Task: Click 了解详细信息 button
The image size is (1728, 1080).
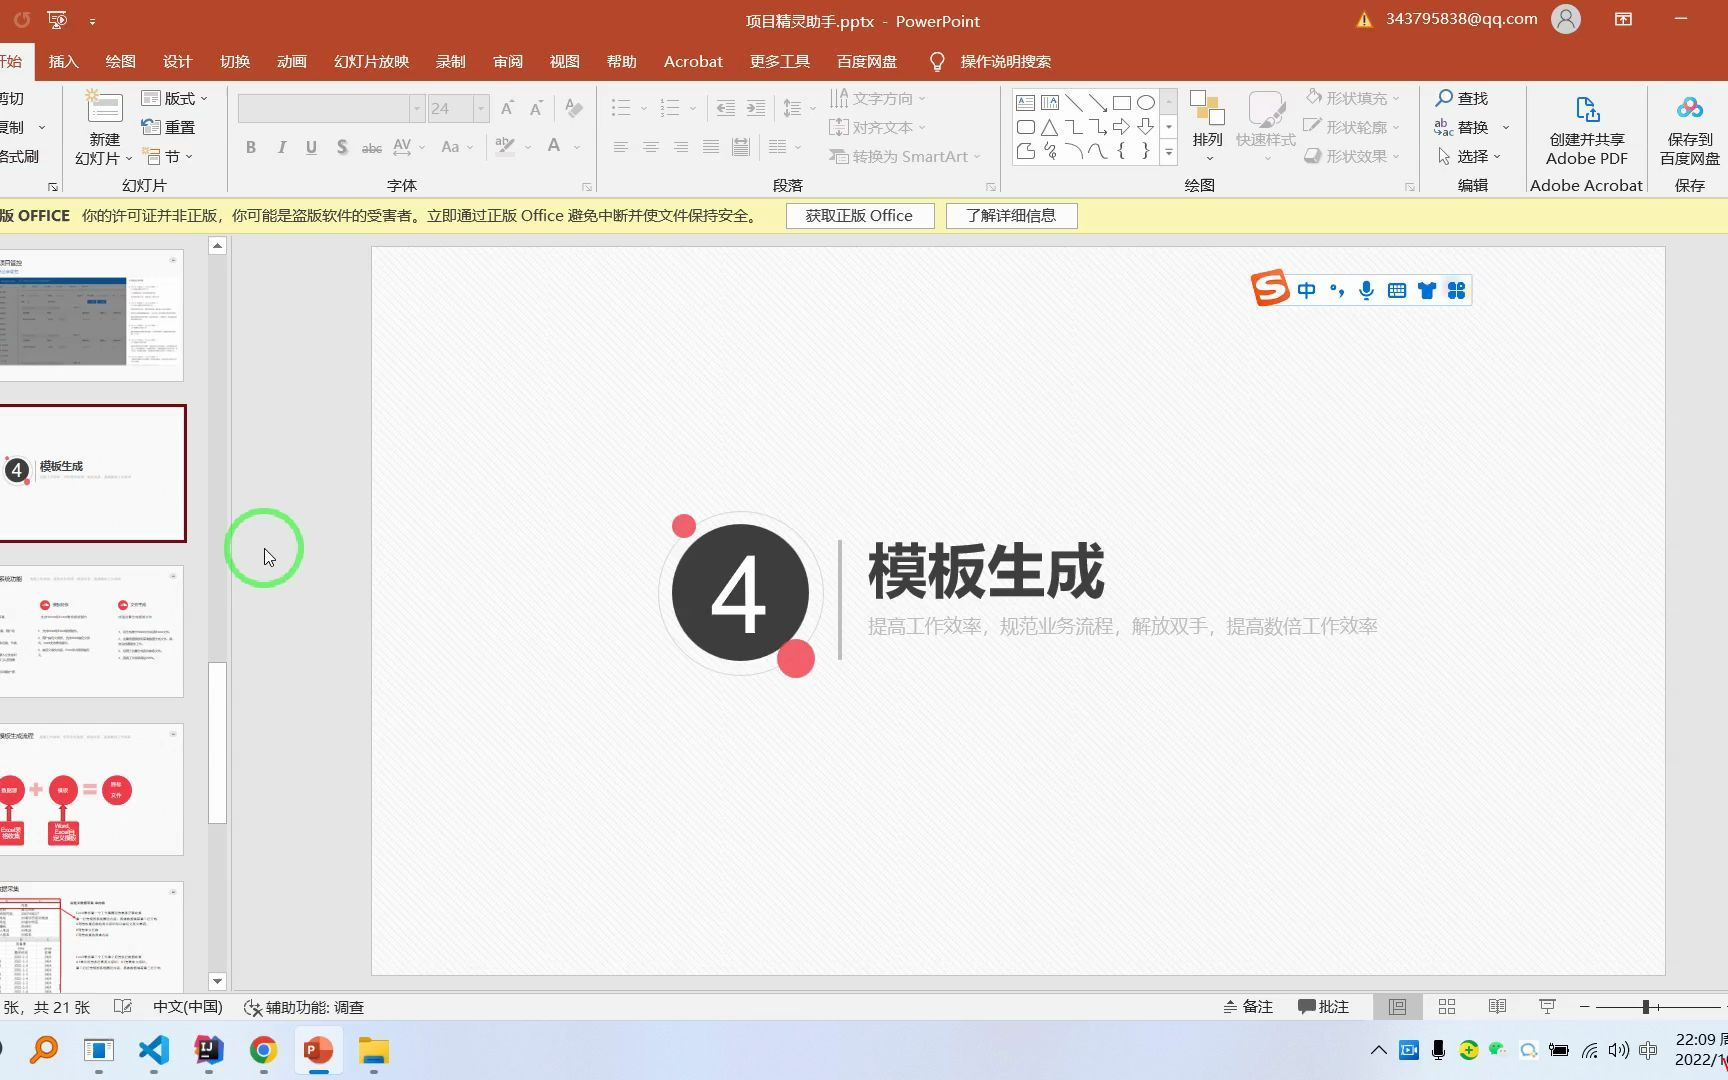Action: point(1011,216)
